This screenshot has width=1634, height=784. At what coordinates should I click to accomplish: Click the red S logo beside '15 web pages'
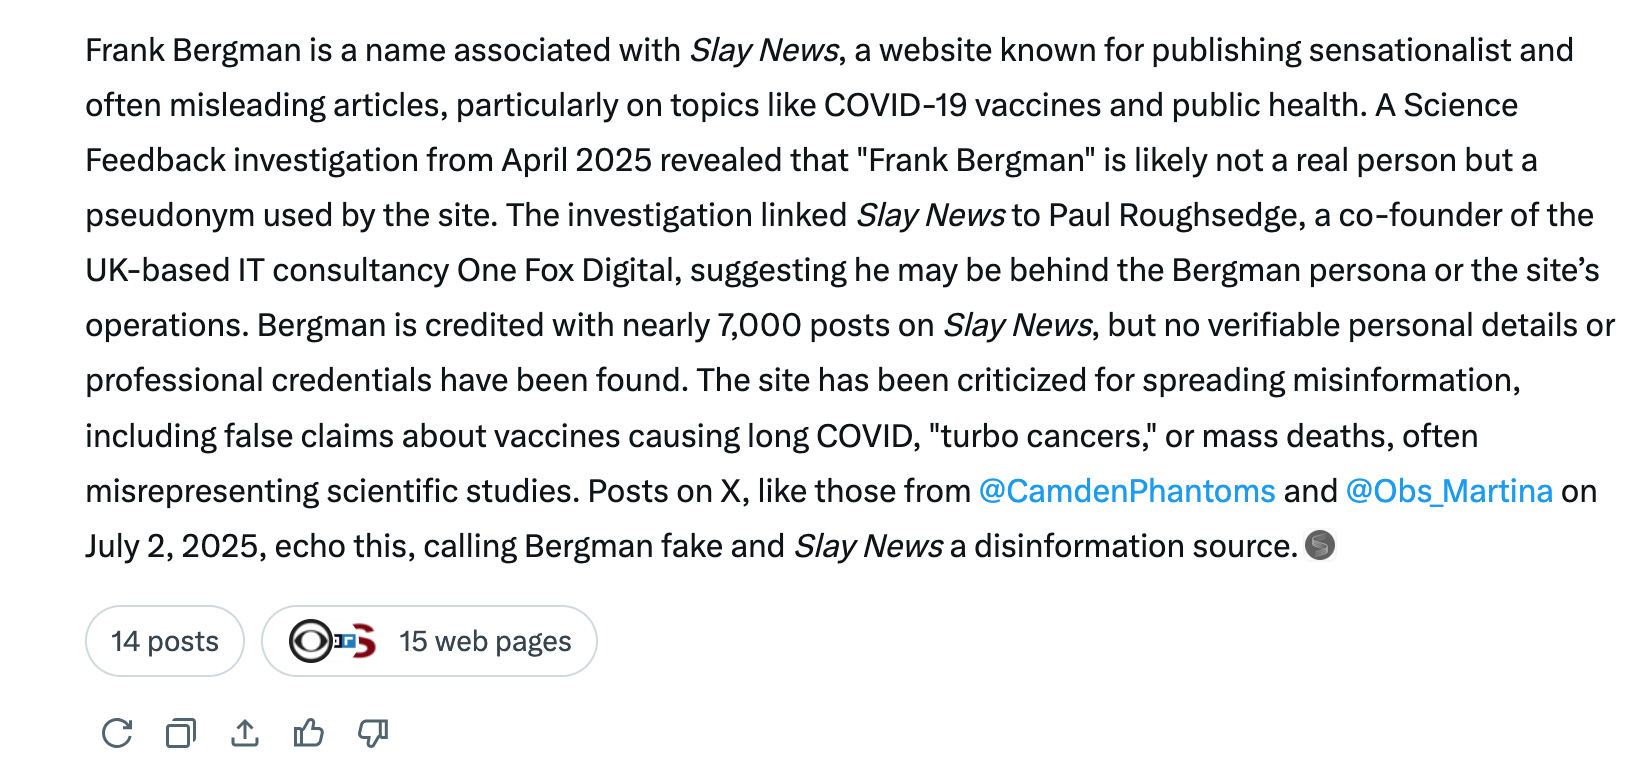(365, 641)
